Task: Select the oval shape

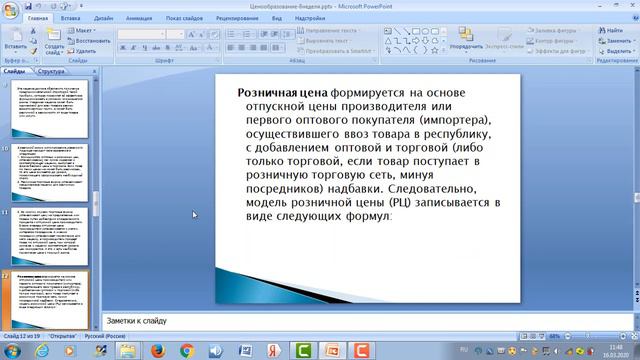Action: (x=425, y=31)
